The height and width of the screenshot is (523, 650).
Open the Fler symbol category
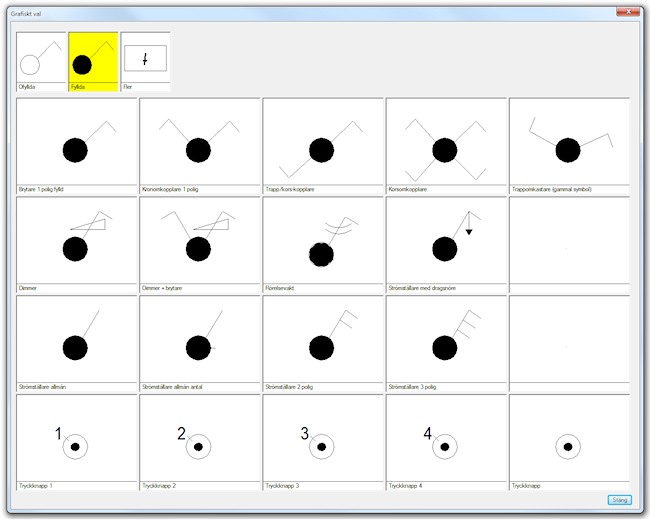tap(145, 60)
